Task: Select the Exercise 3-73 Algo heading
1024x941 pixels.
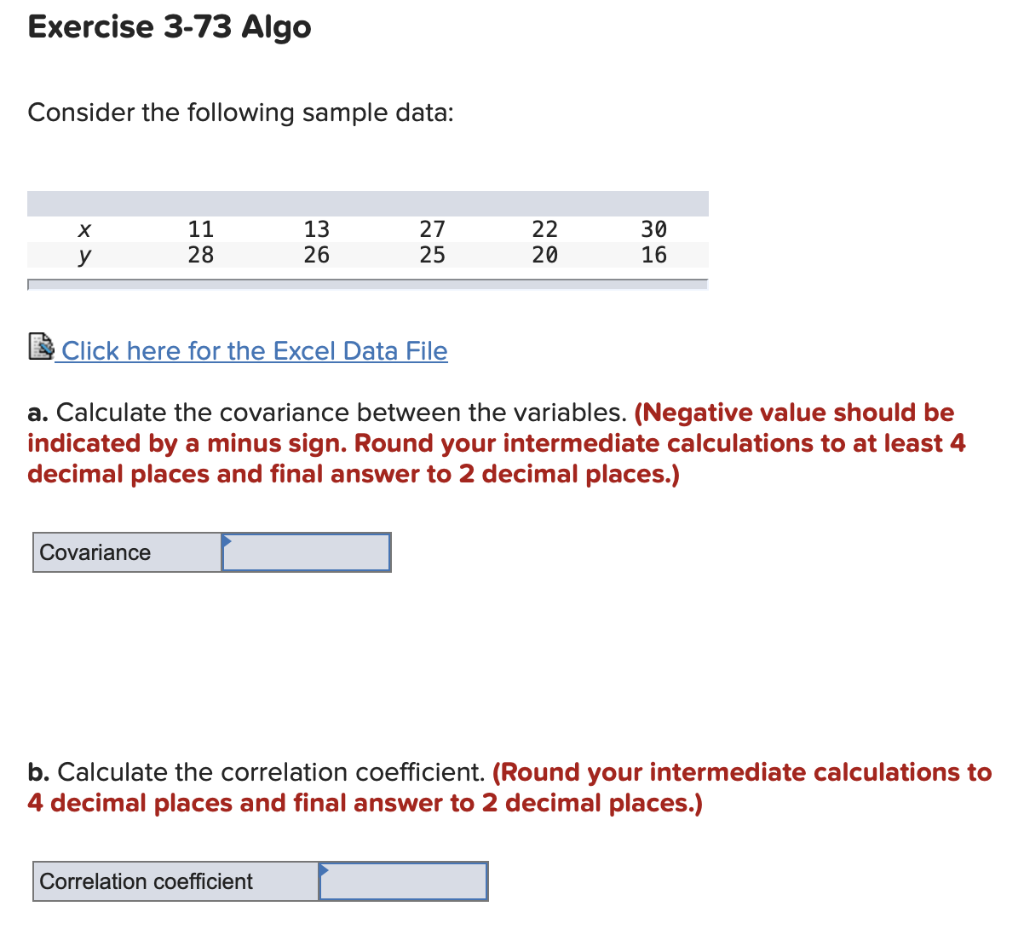Action: 169,26
